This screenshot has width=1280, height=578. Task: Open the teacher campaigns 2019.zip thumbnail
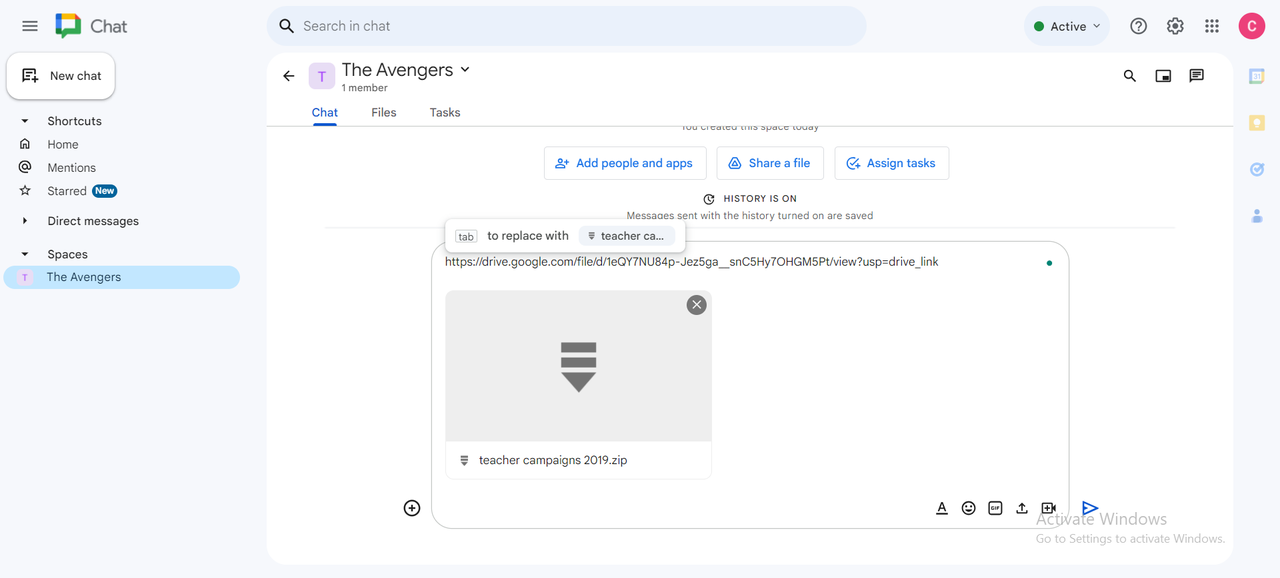(578, 366)
